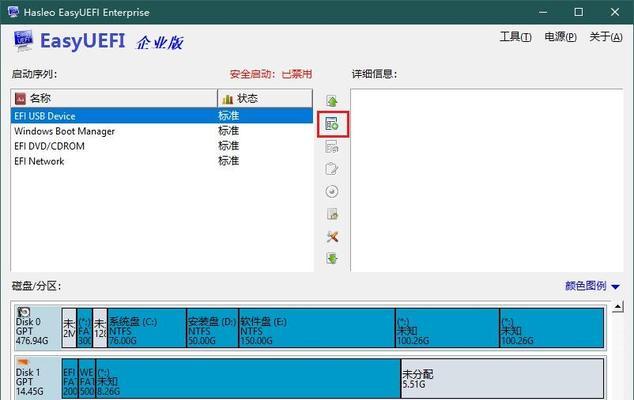Click the title bar application icon
Image resolution: width=634 pixels, height=400 pixels.
(x=13, y=12)
